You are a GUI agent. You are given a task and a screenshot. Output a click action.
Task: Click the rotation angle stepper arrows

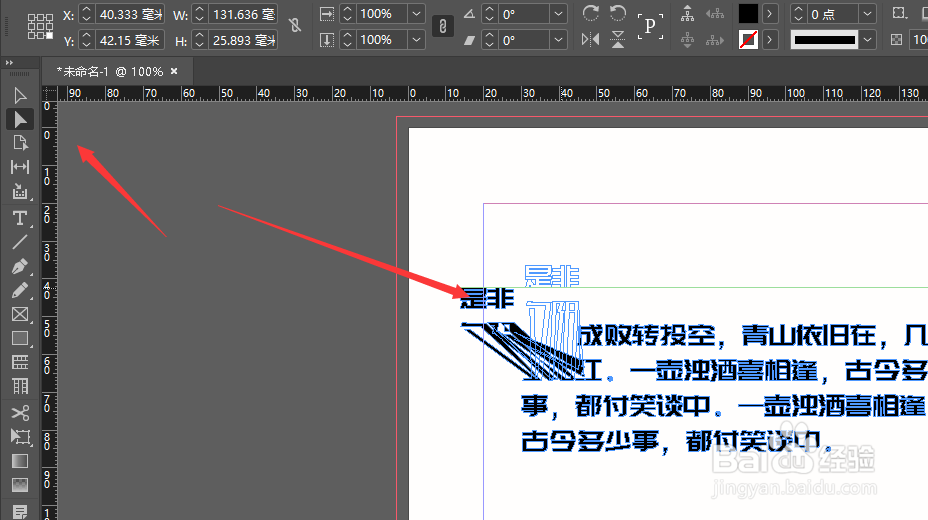pyautogui.click(x=489, y=14)
